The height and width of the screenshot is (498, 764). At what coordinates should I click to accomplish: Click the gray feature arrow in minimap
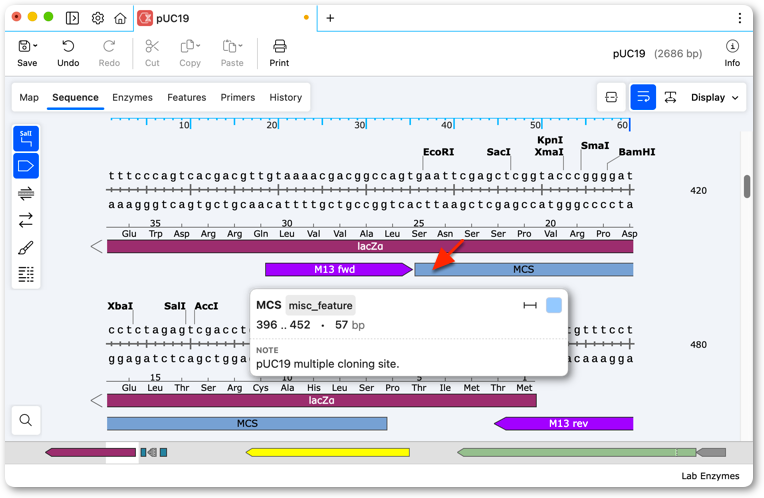[x=711, y=453]
